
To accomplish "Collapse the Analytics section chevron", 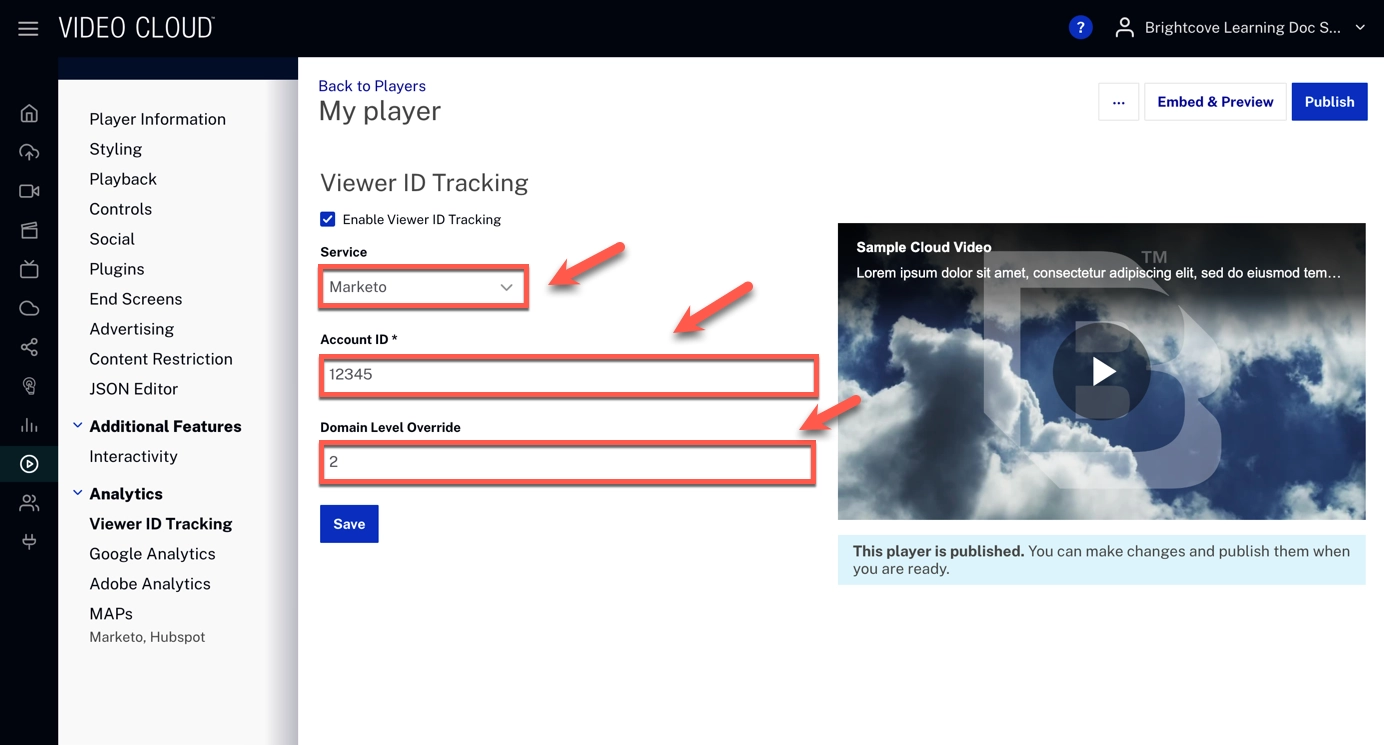I will click(78, 493).
